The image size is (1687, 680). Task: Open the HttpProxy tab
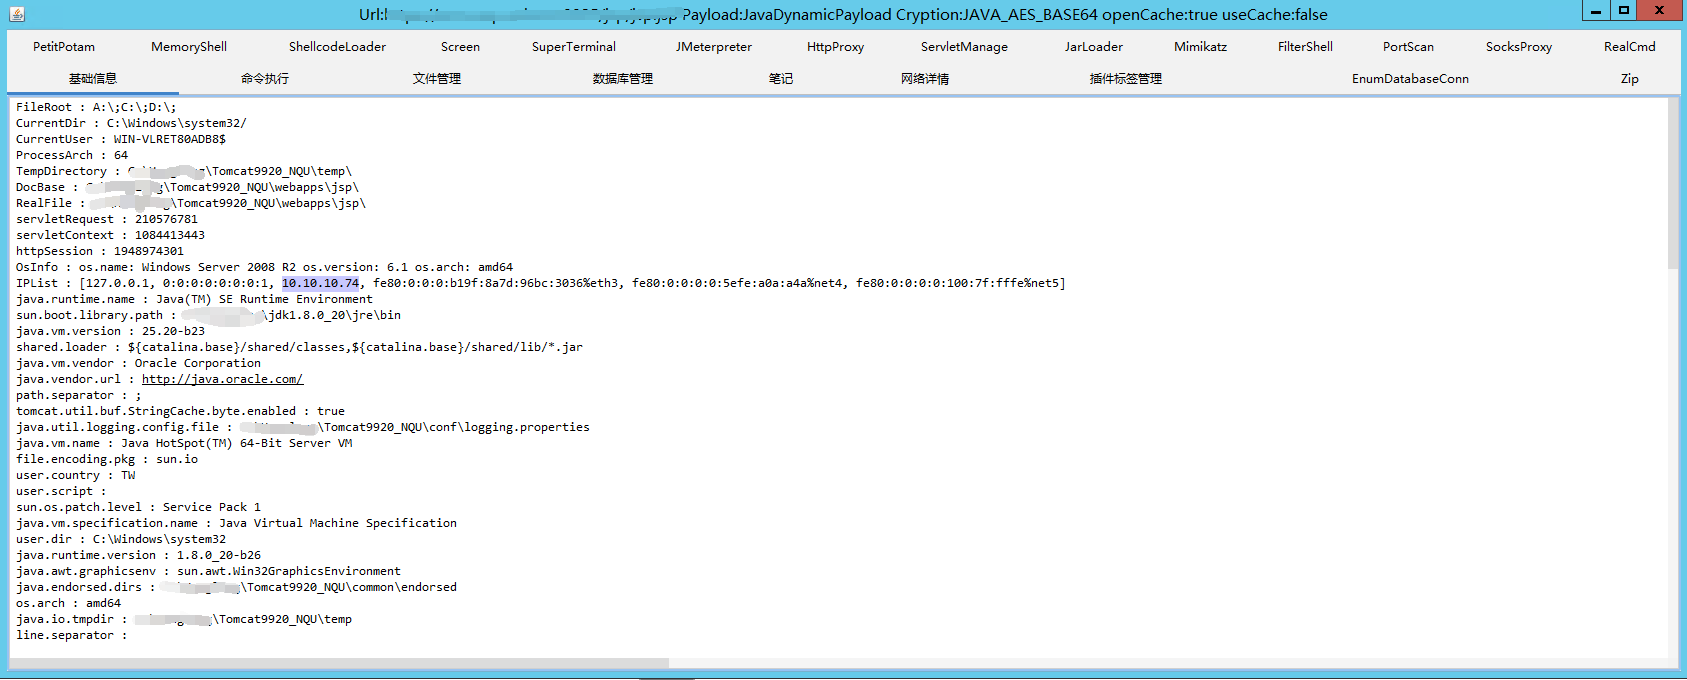pos(835,47)
